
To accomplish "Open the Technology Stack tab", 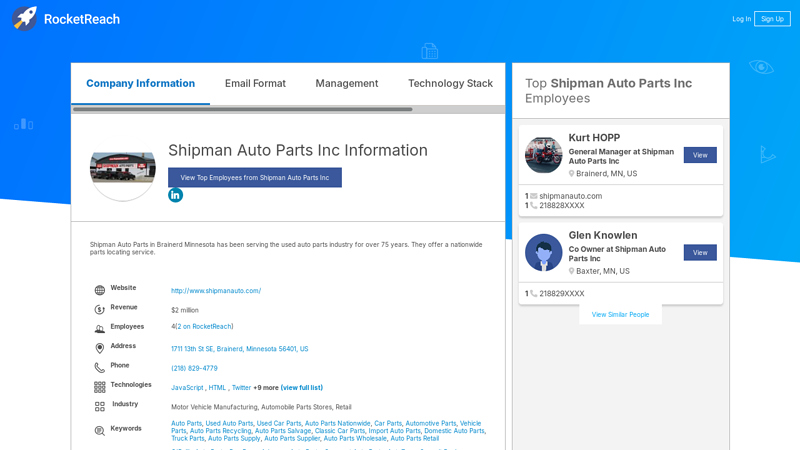I will [450, 83].
